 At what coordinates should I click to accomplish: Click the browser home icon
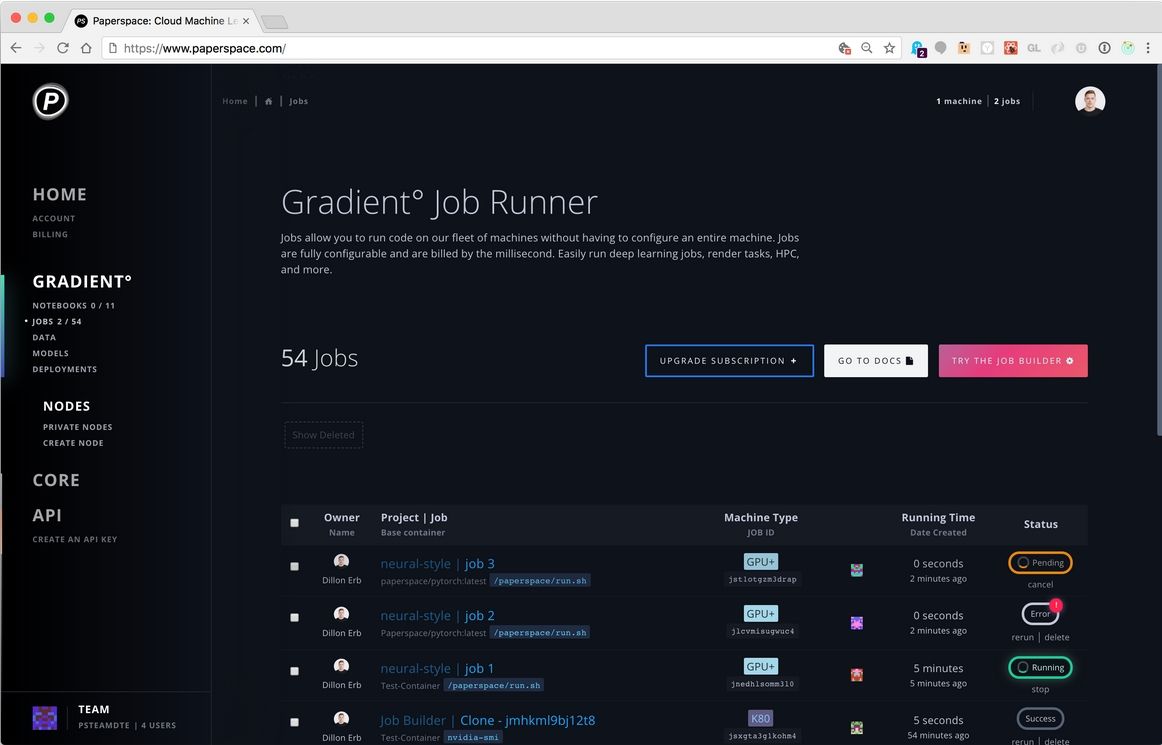86,48
